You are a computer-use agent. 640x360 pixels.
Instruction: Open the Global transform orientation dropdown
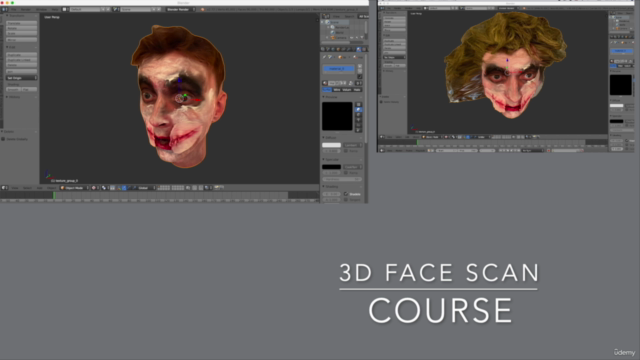pos(146,188)
